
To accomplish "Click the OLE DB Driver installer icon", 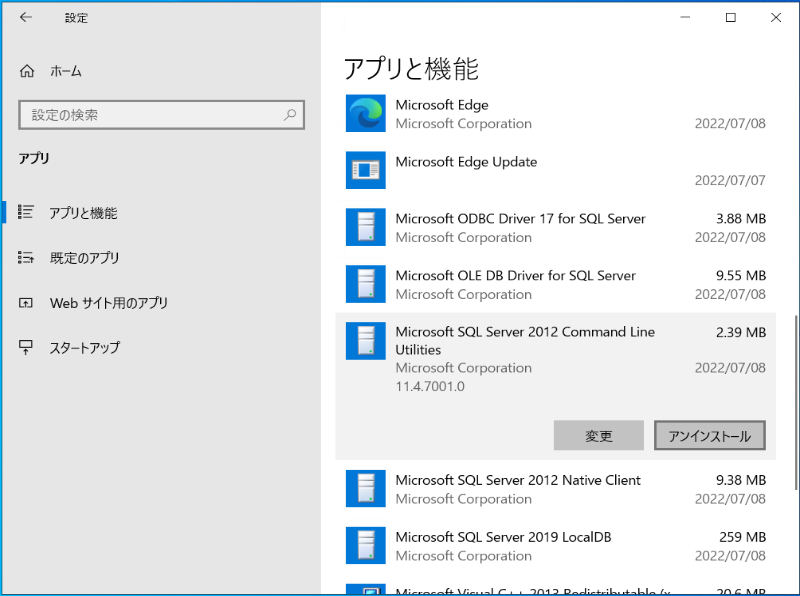I will coord(365,284).
